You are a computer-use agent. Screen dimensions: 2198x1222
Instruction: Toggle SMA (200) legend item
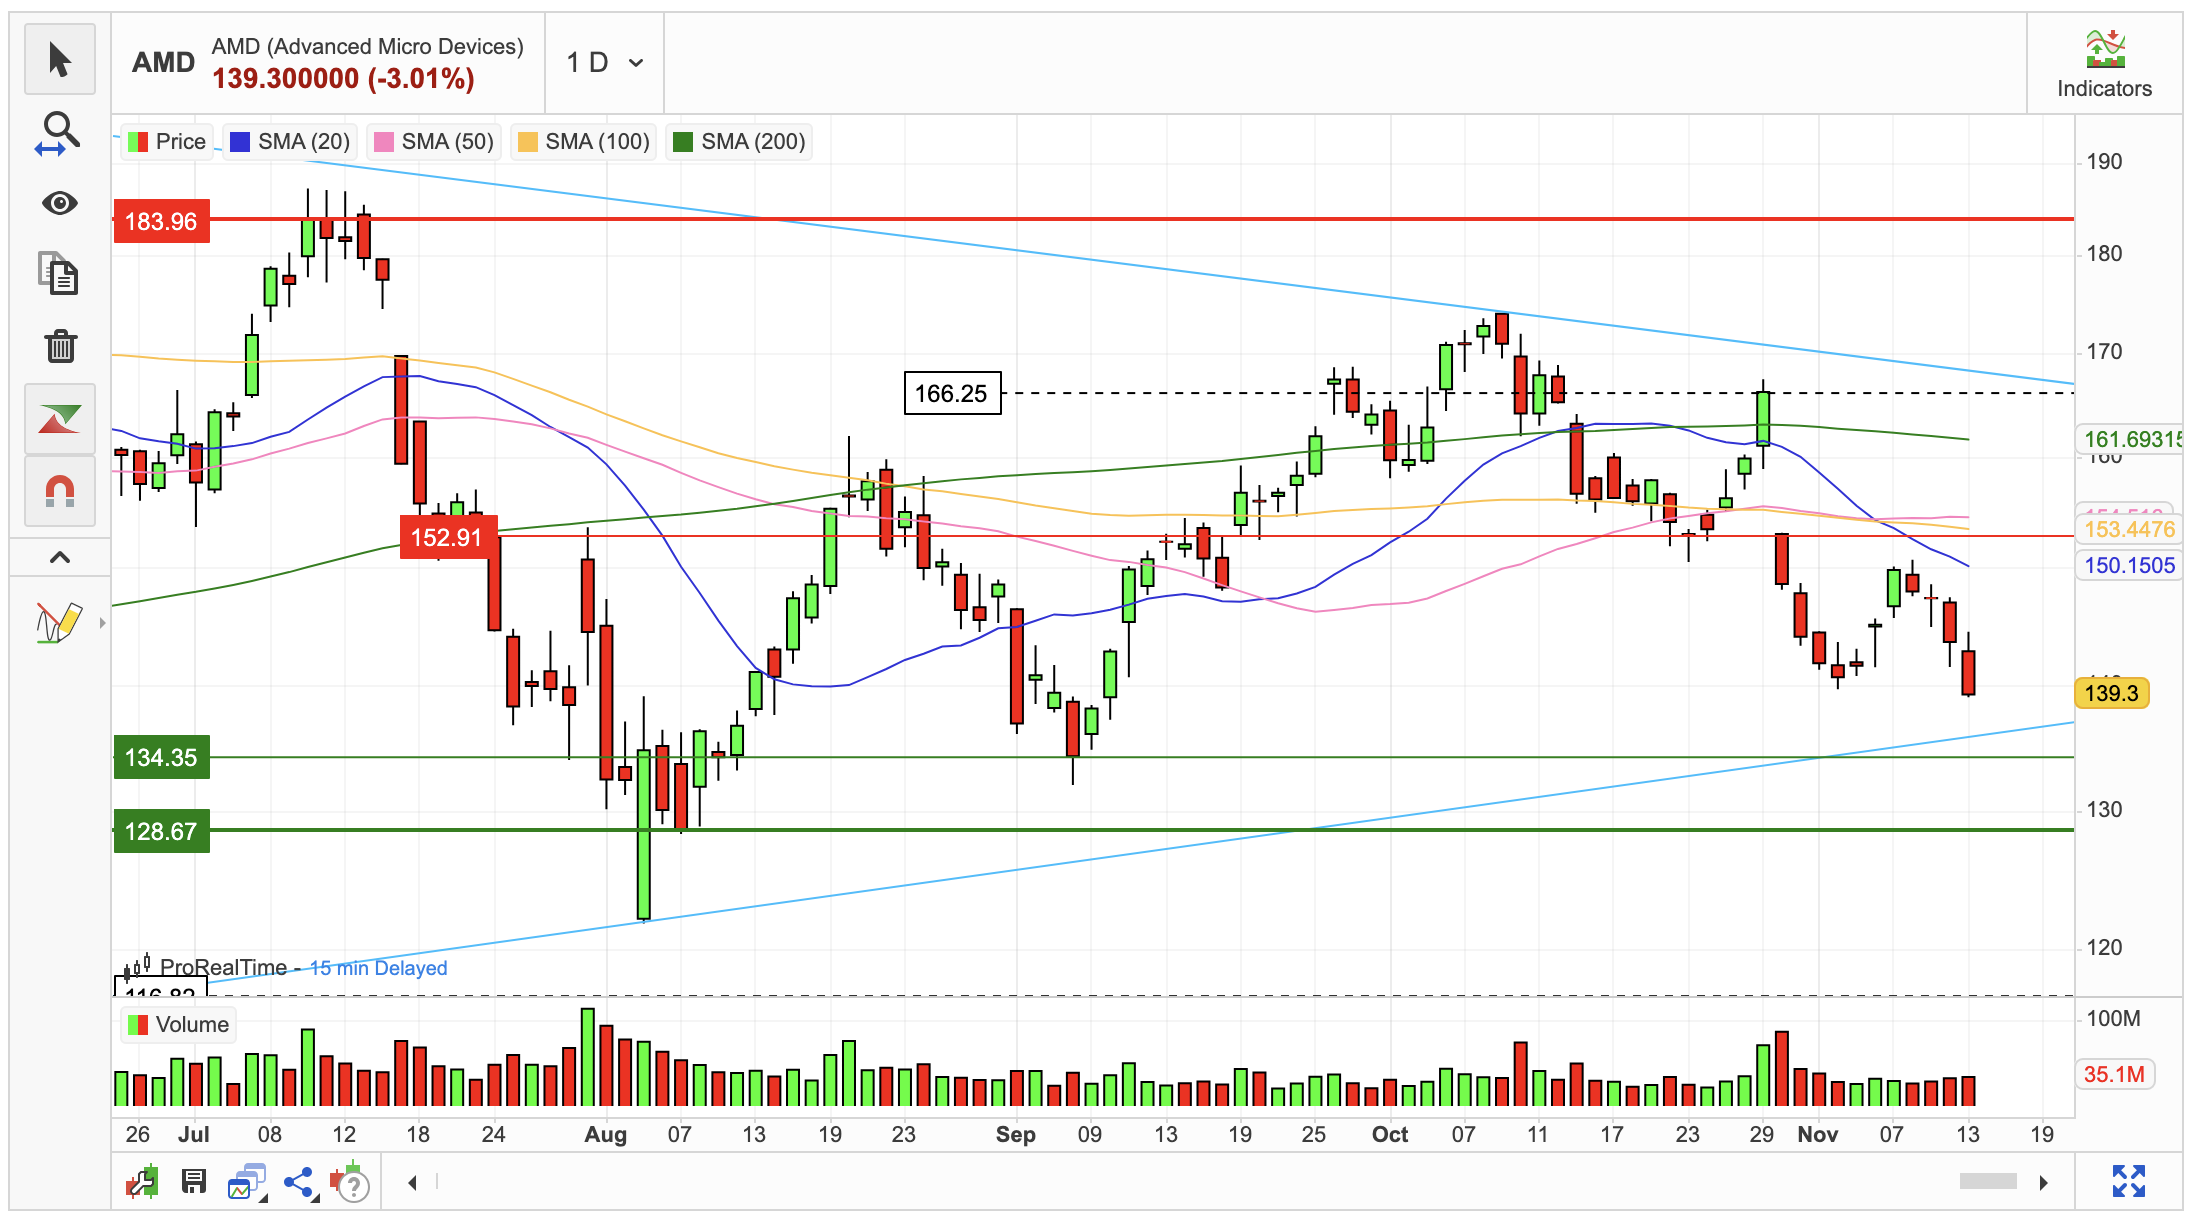(x=740, y=142)
